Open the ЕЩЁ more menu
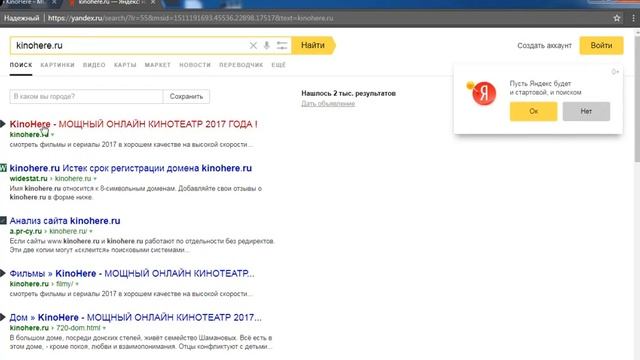Viewport: 640px width, 360px height. [279, 65]
